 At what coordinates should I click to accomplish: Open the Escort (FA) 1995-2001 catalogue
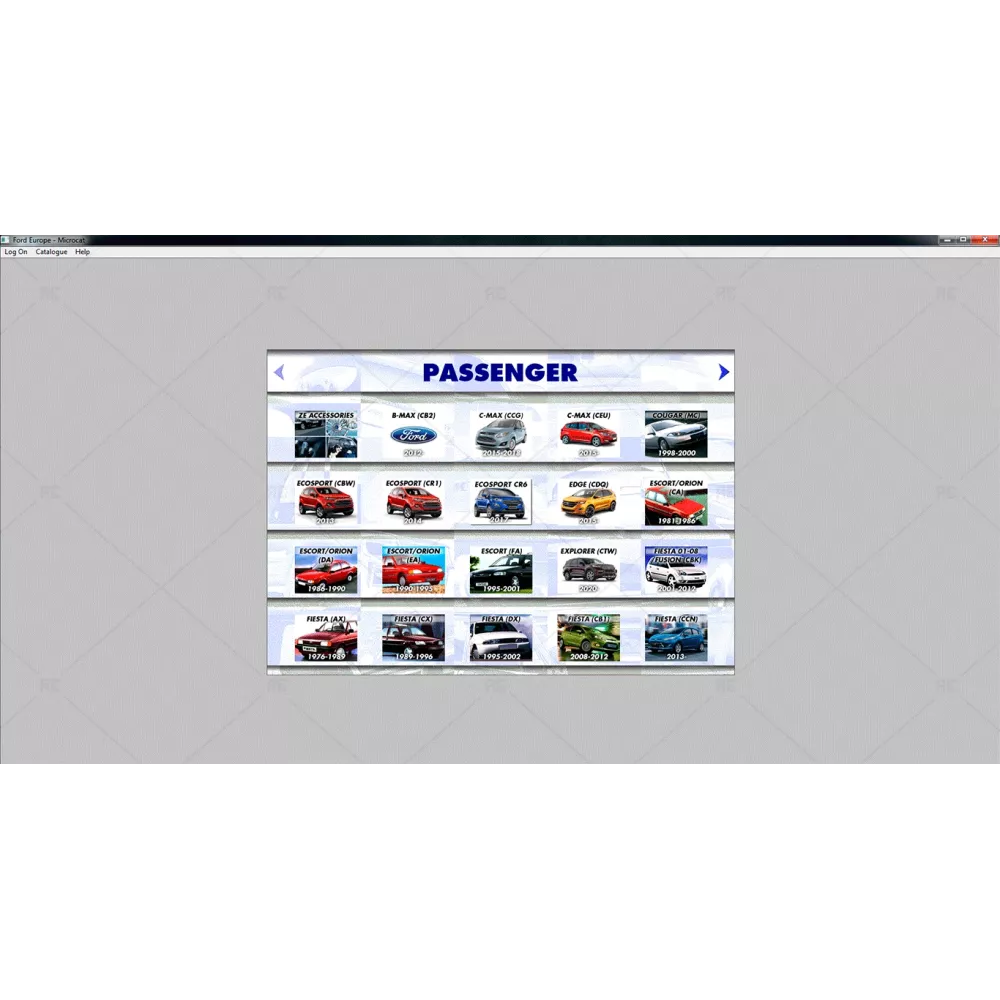501,570
